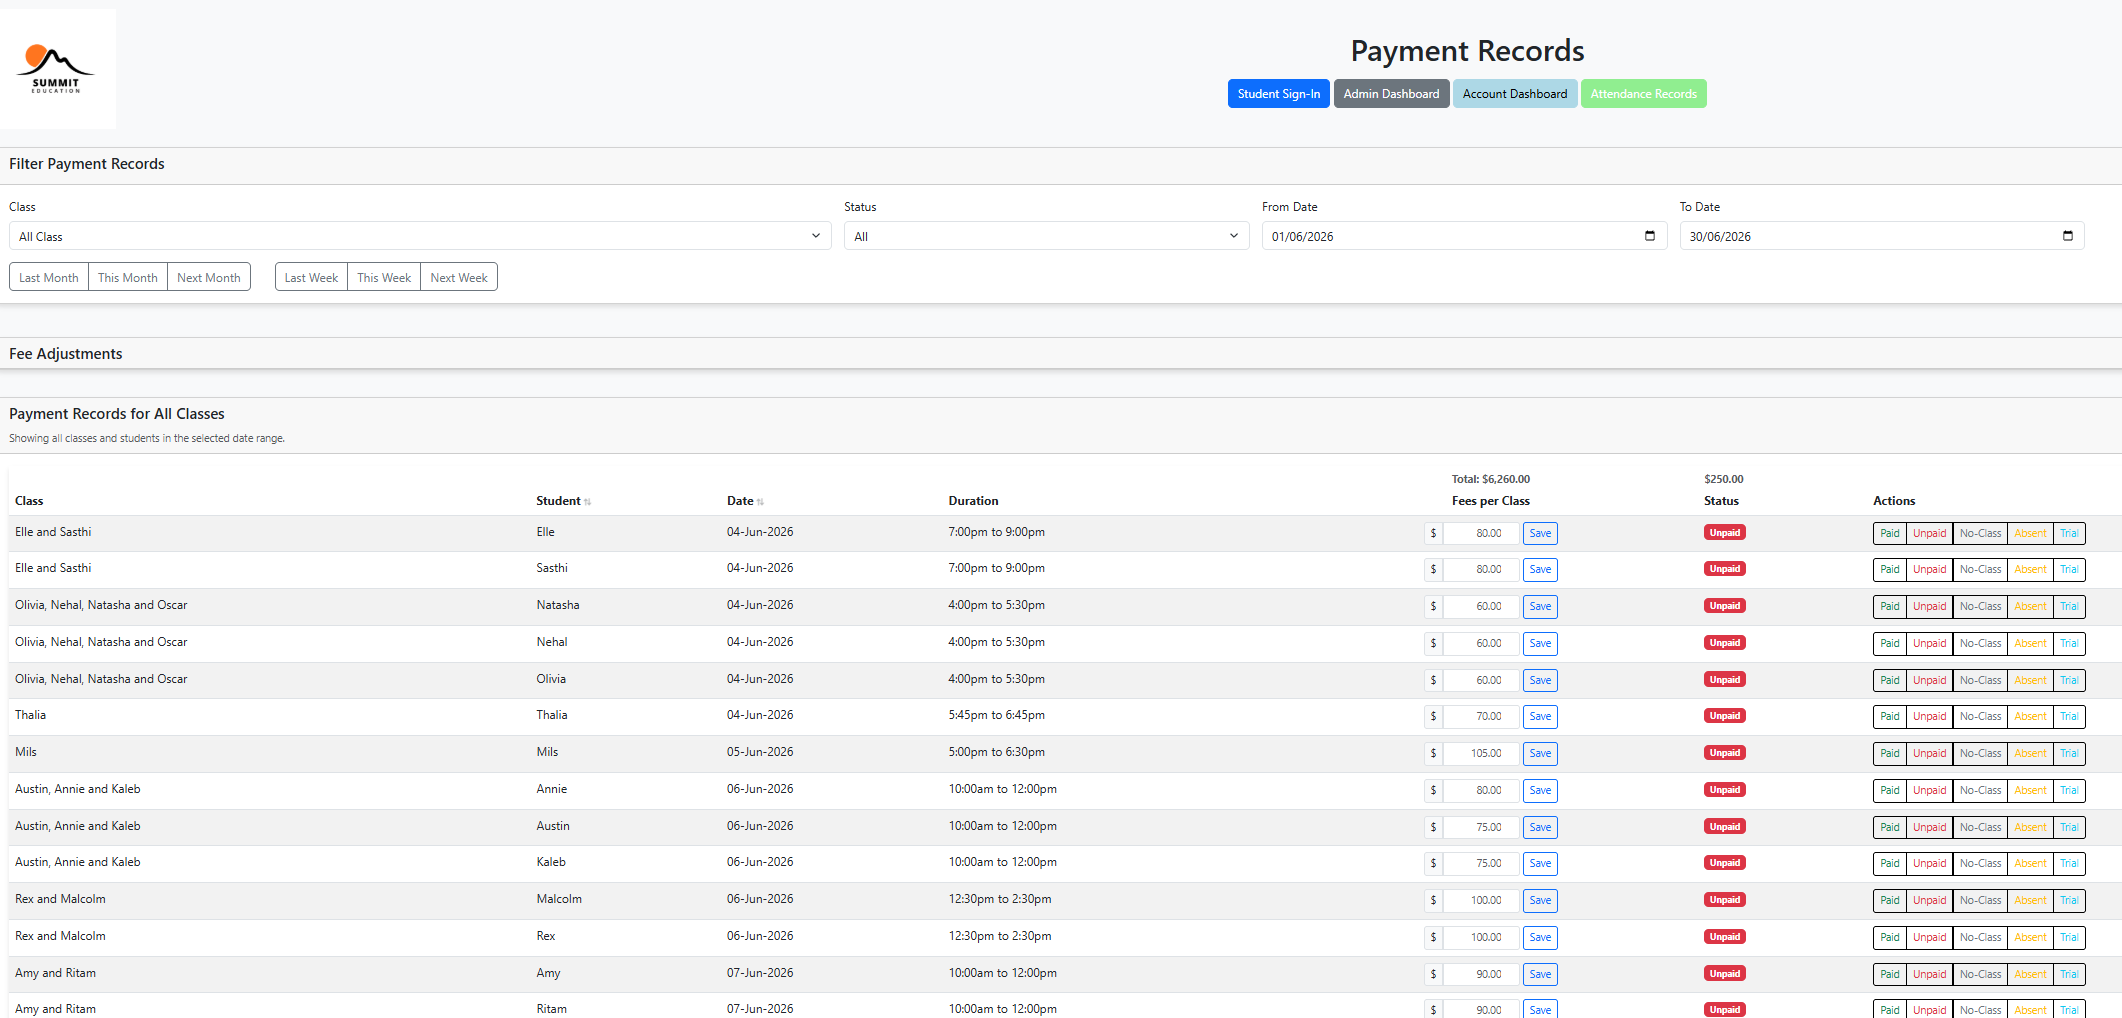Save fee for Sasthi's row
The image size is (2122, 1018).
pos(1540,570)
